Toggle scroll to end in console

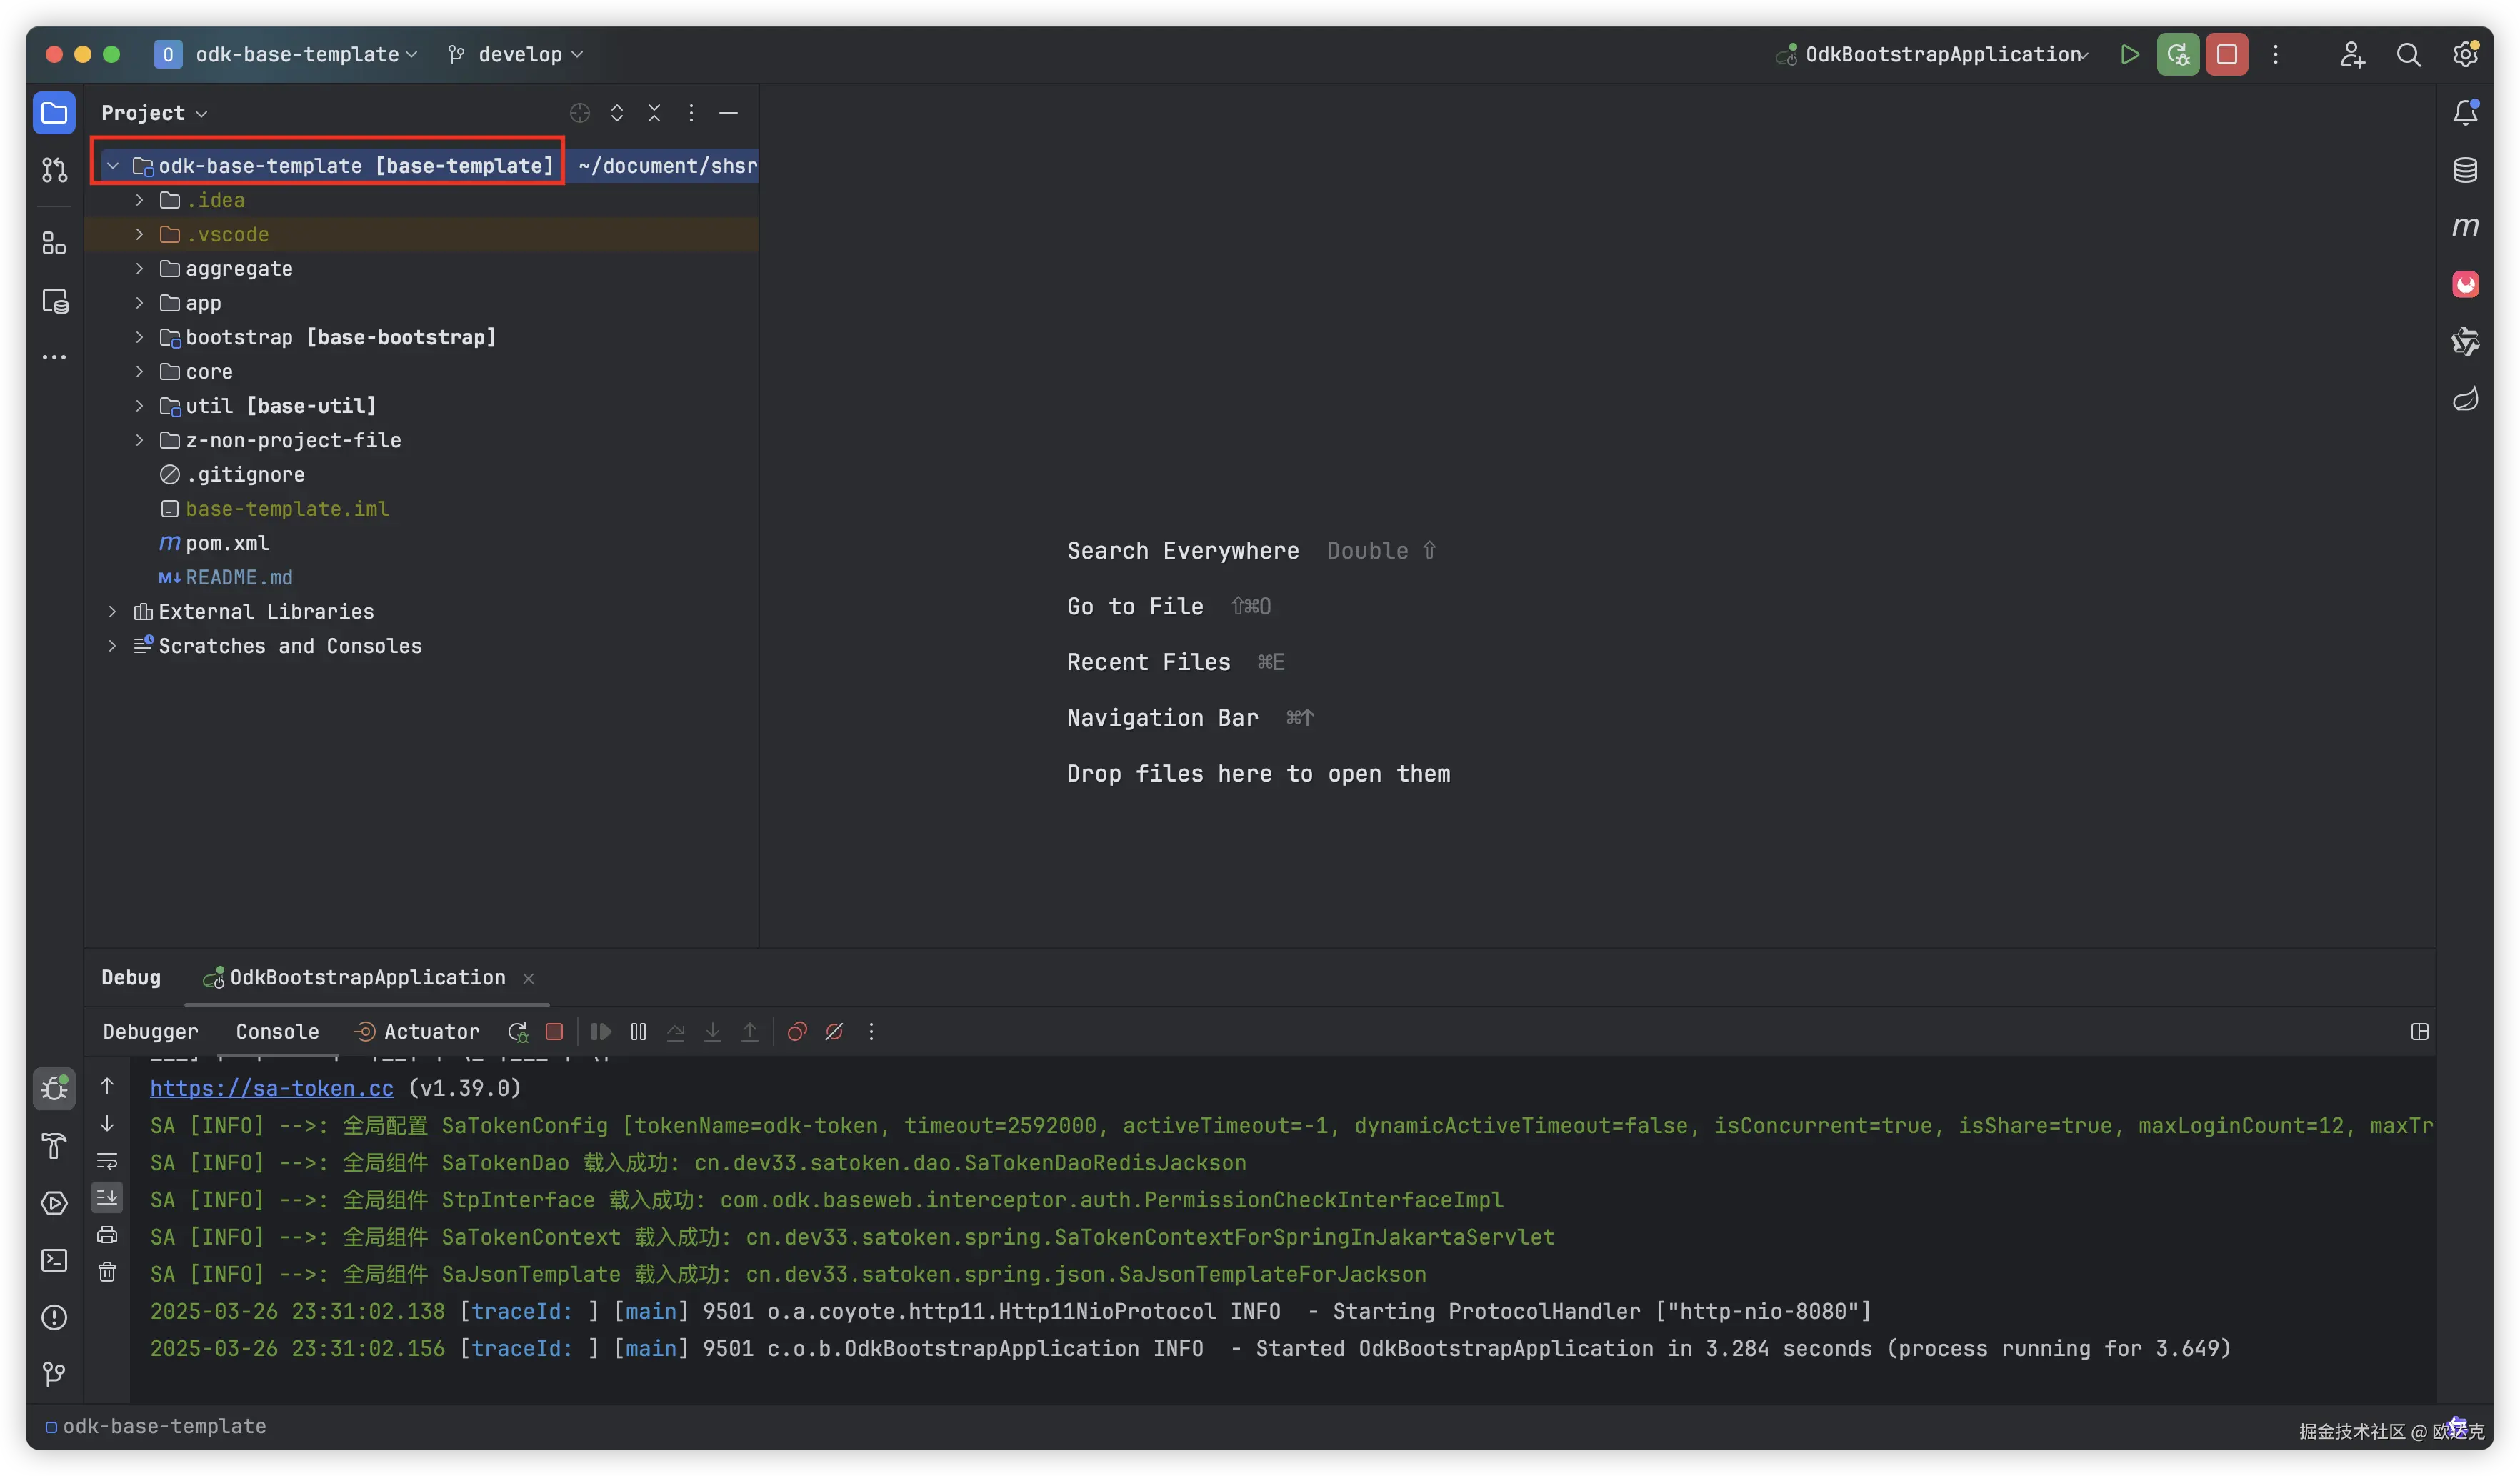pos(107,1197)
